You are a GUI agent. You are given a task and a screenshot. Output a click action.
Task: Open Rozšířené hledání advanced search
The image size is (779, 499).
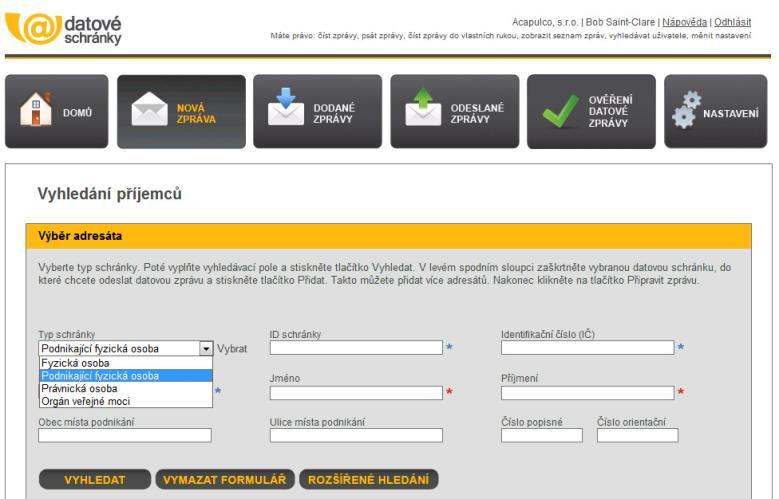pyautogui.click(x=368, y=480)
